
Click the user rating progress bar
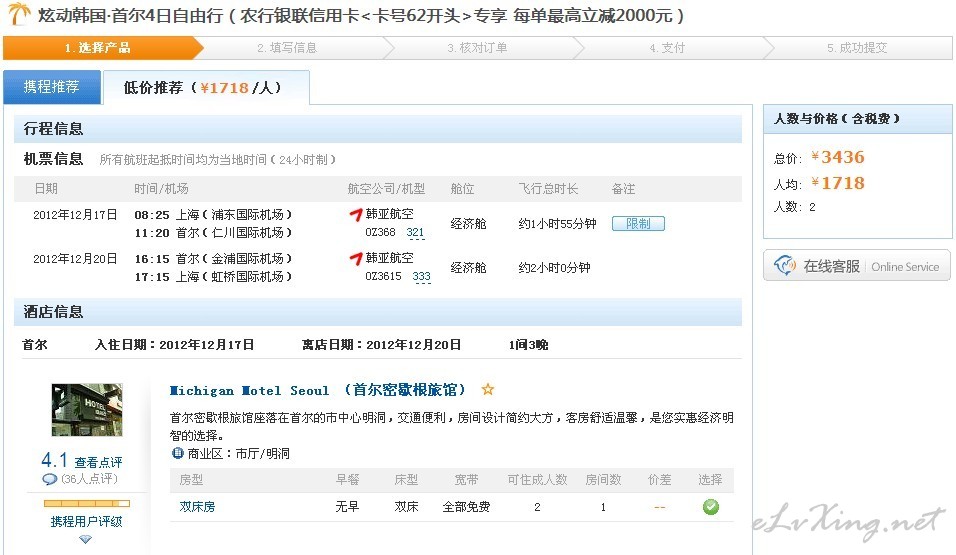click(x=87, y=503)
